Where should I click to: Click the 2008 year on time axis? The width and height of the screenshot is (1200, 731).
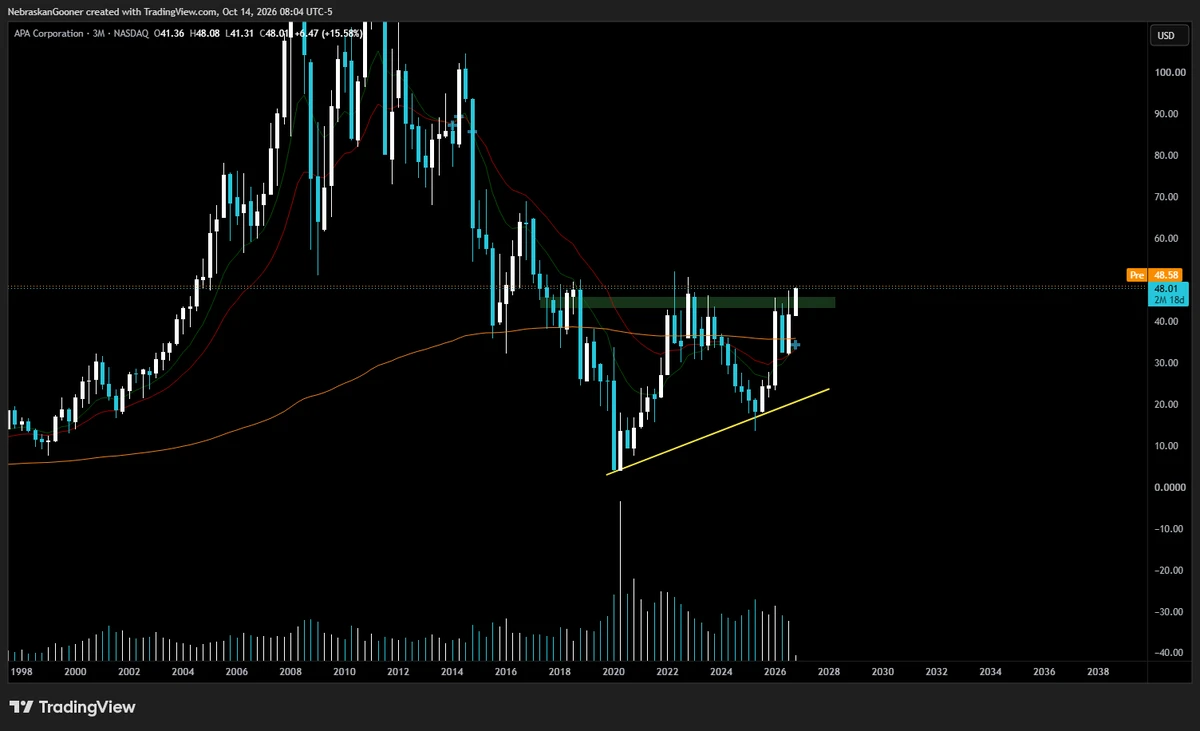(x=289, y=672)
